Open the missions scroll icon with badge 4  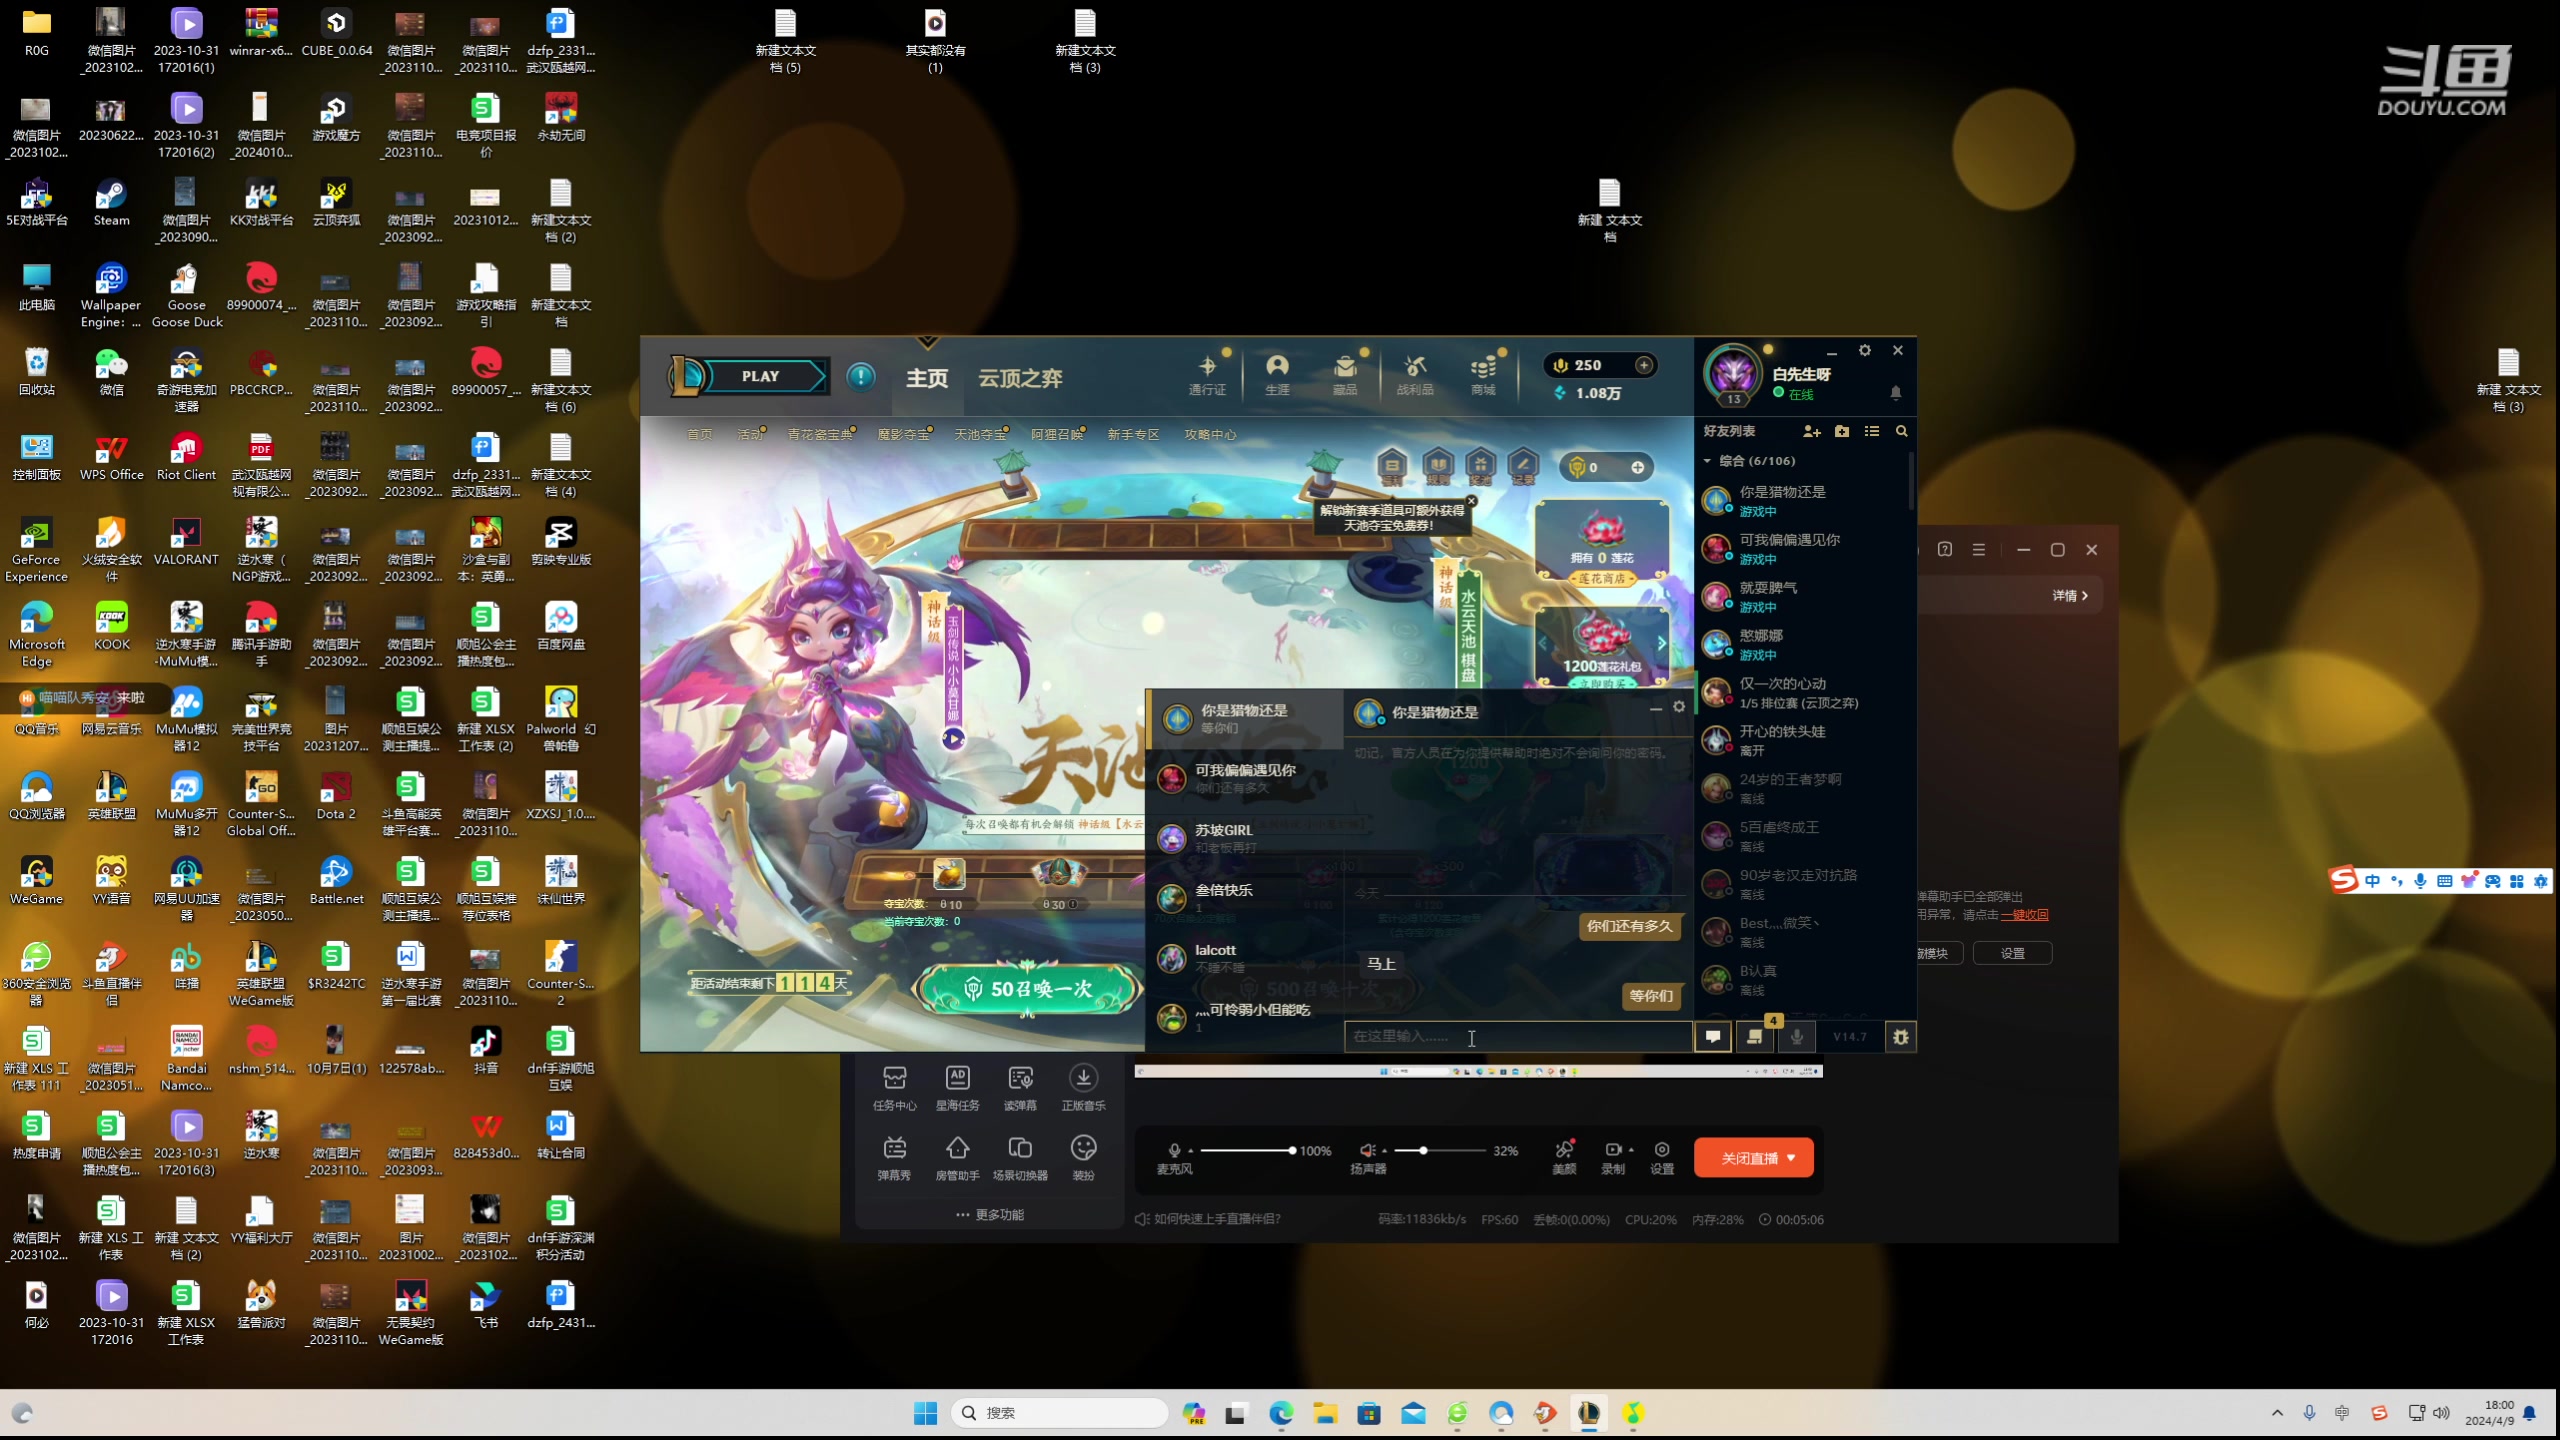click(1755, 1036)
